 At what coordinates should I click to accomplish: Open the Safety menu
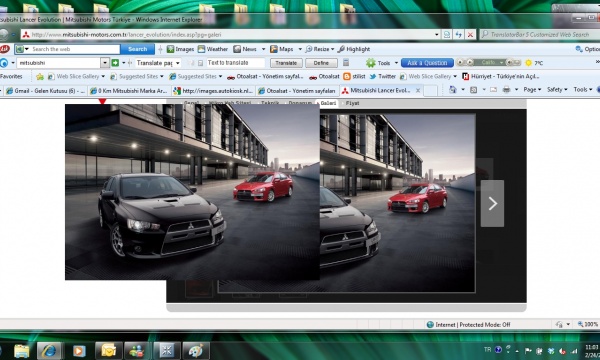point(557,90)
